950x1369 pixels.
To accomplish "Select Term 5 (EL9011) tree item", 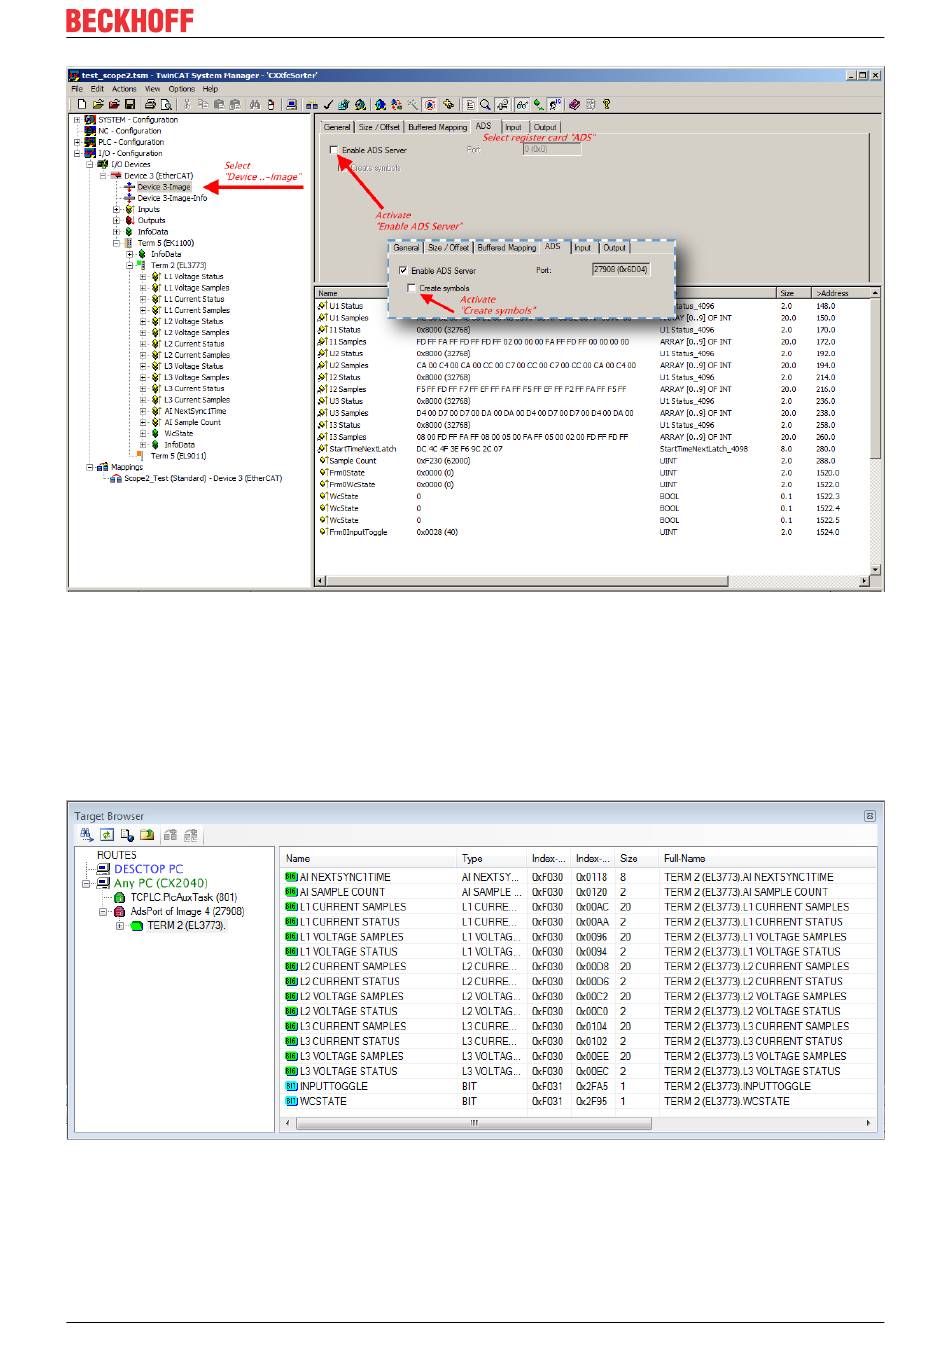I will tap(178, 456).
